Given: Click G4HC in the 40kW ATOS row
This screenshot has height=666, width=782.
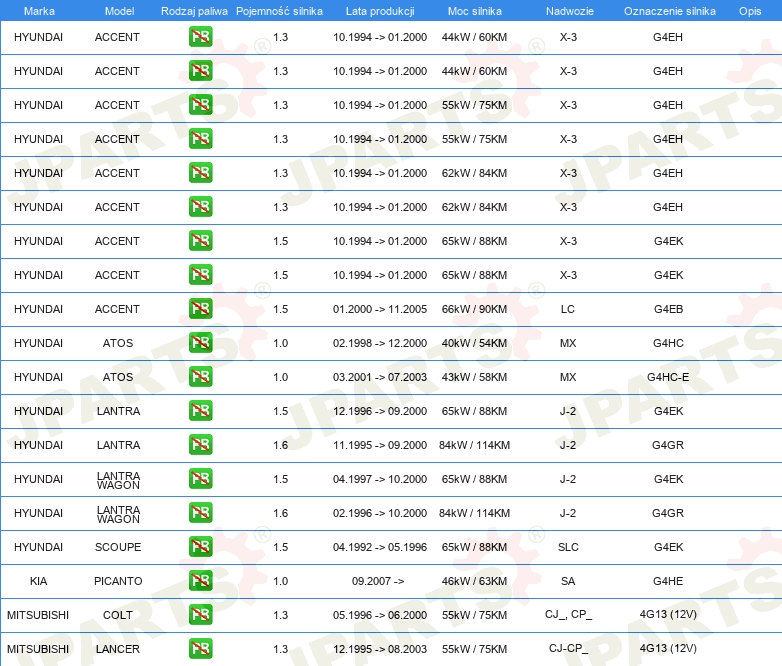Looking at the screenshot, I should [x=668, y=343].
